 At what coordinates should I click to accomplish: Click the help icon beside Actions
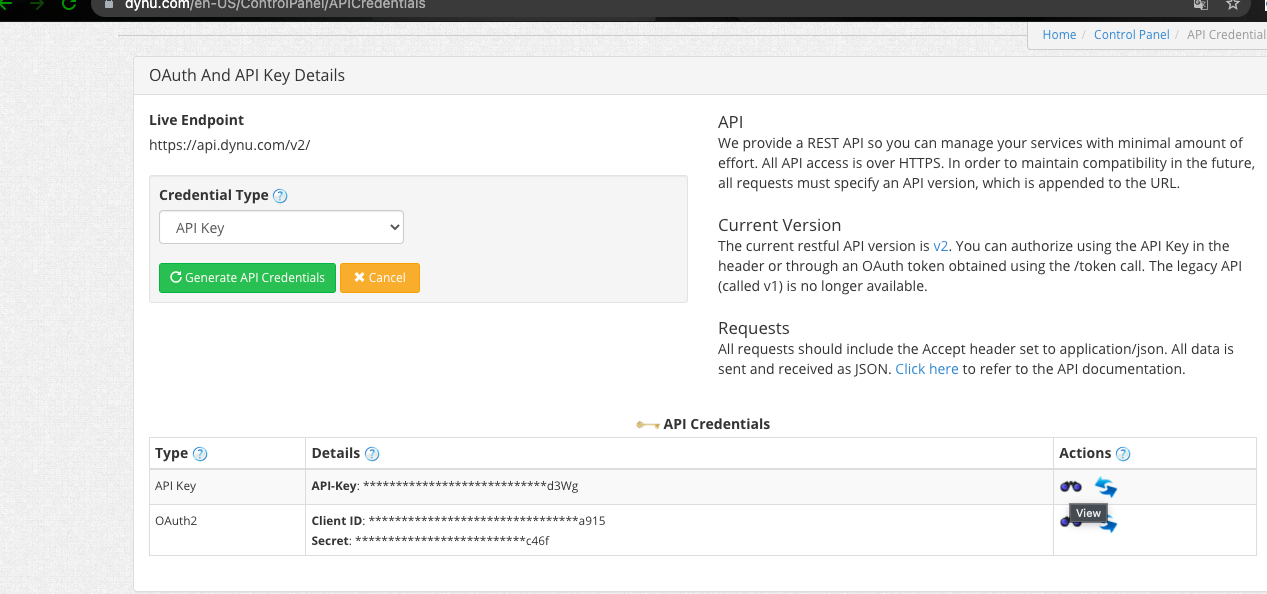1123,454
